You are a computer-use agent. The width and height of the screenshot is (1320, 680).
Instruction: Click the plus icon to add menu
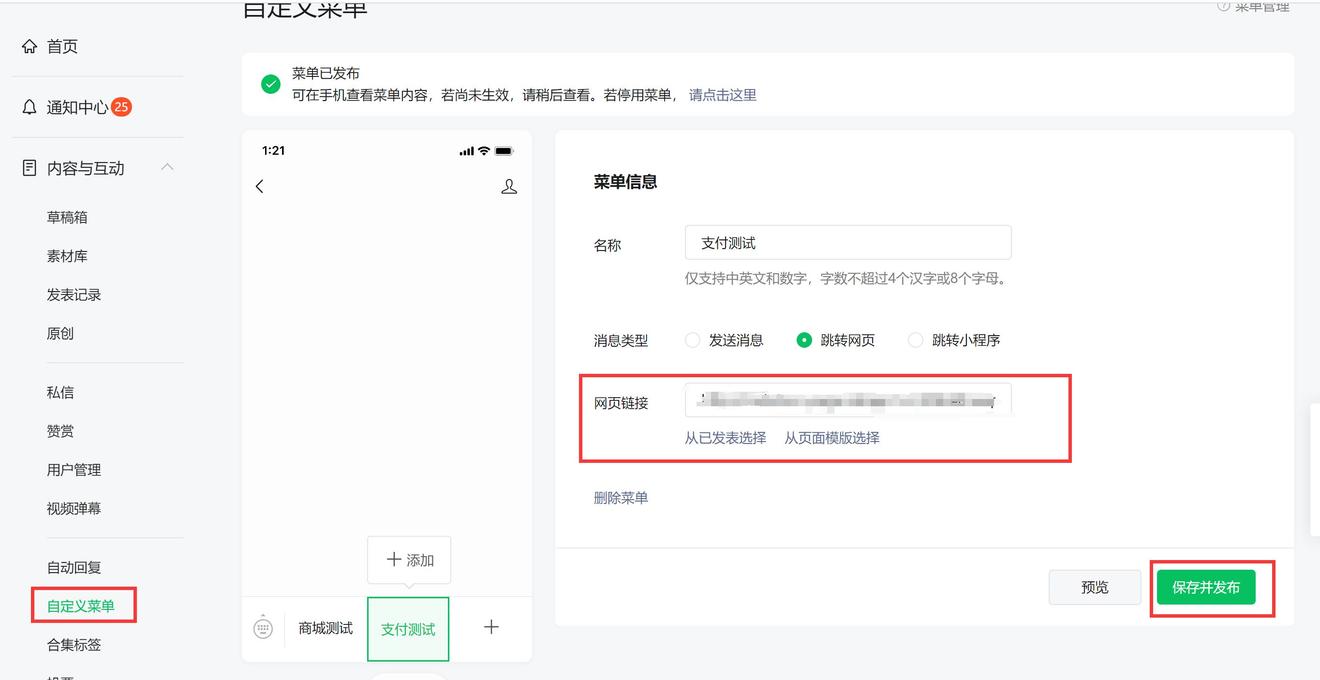click(x=491, y=627)
